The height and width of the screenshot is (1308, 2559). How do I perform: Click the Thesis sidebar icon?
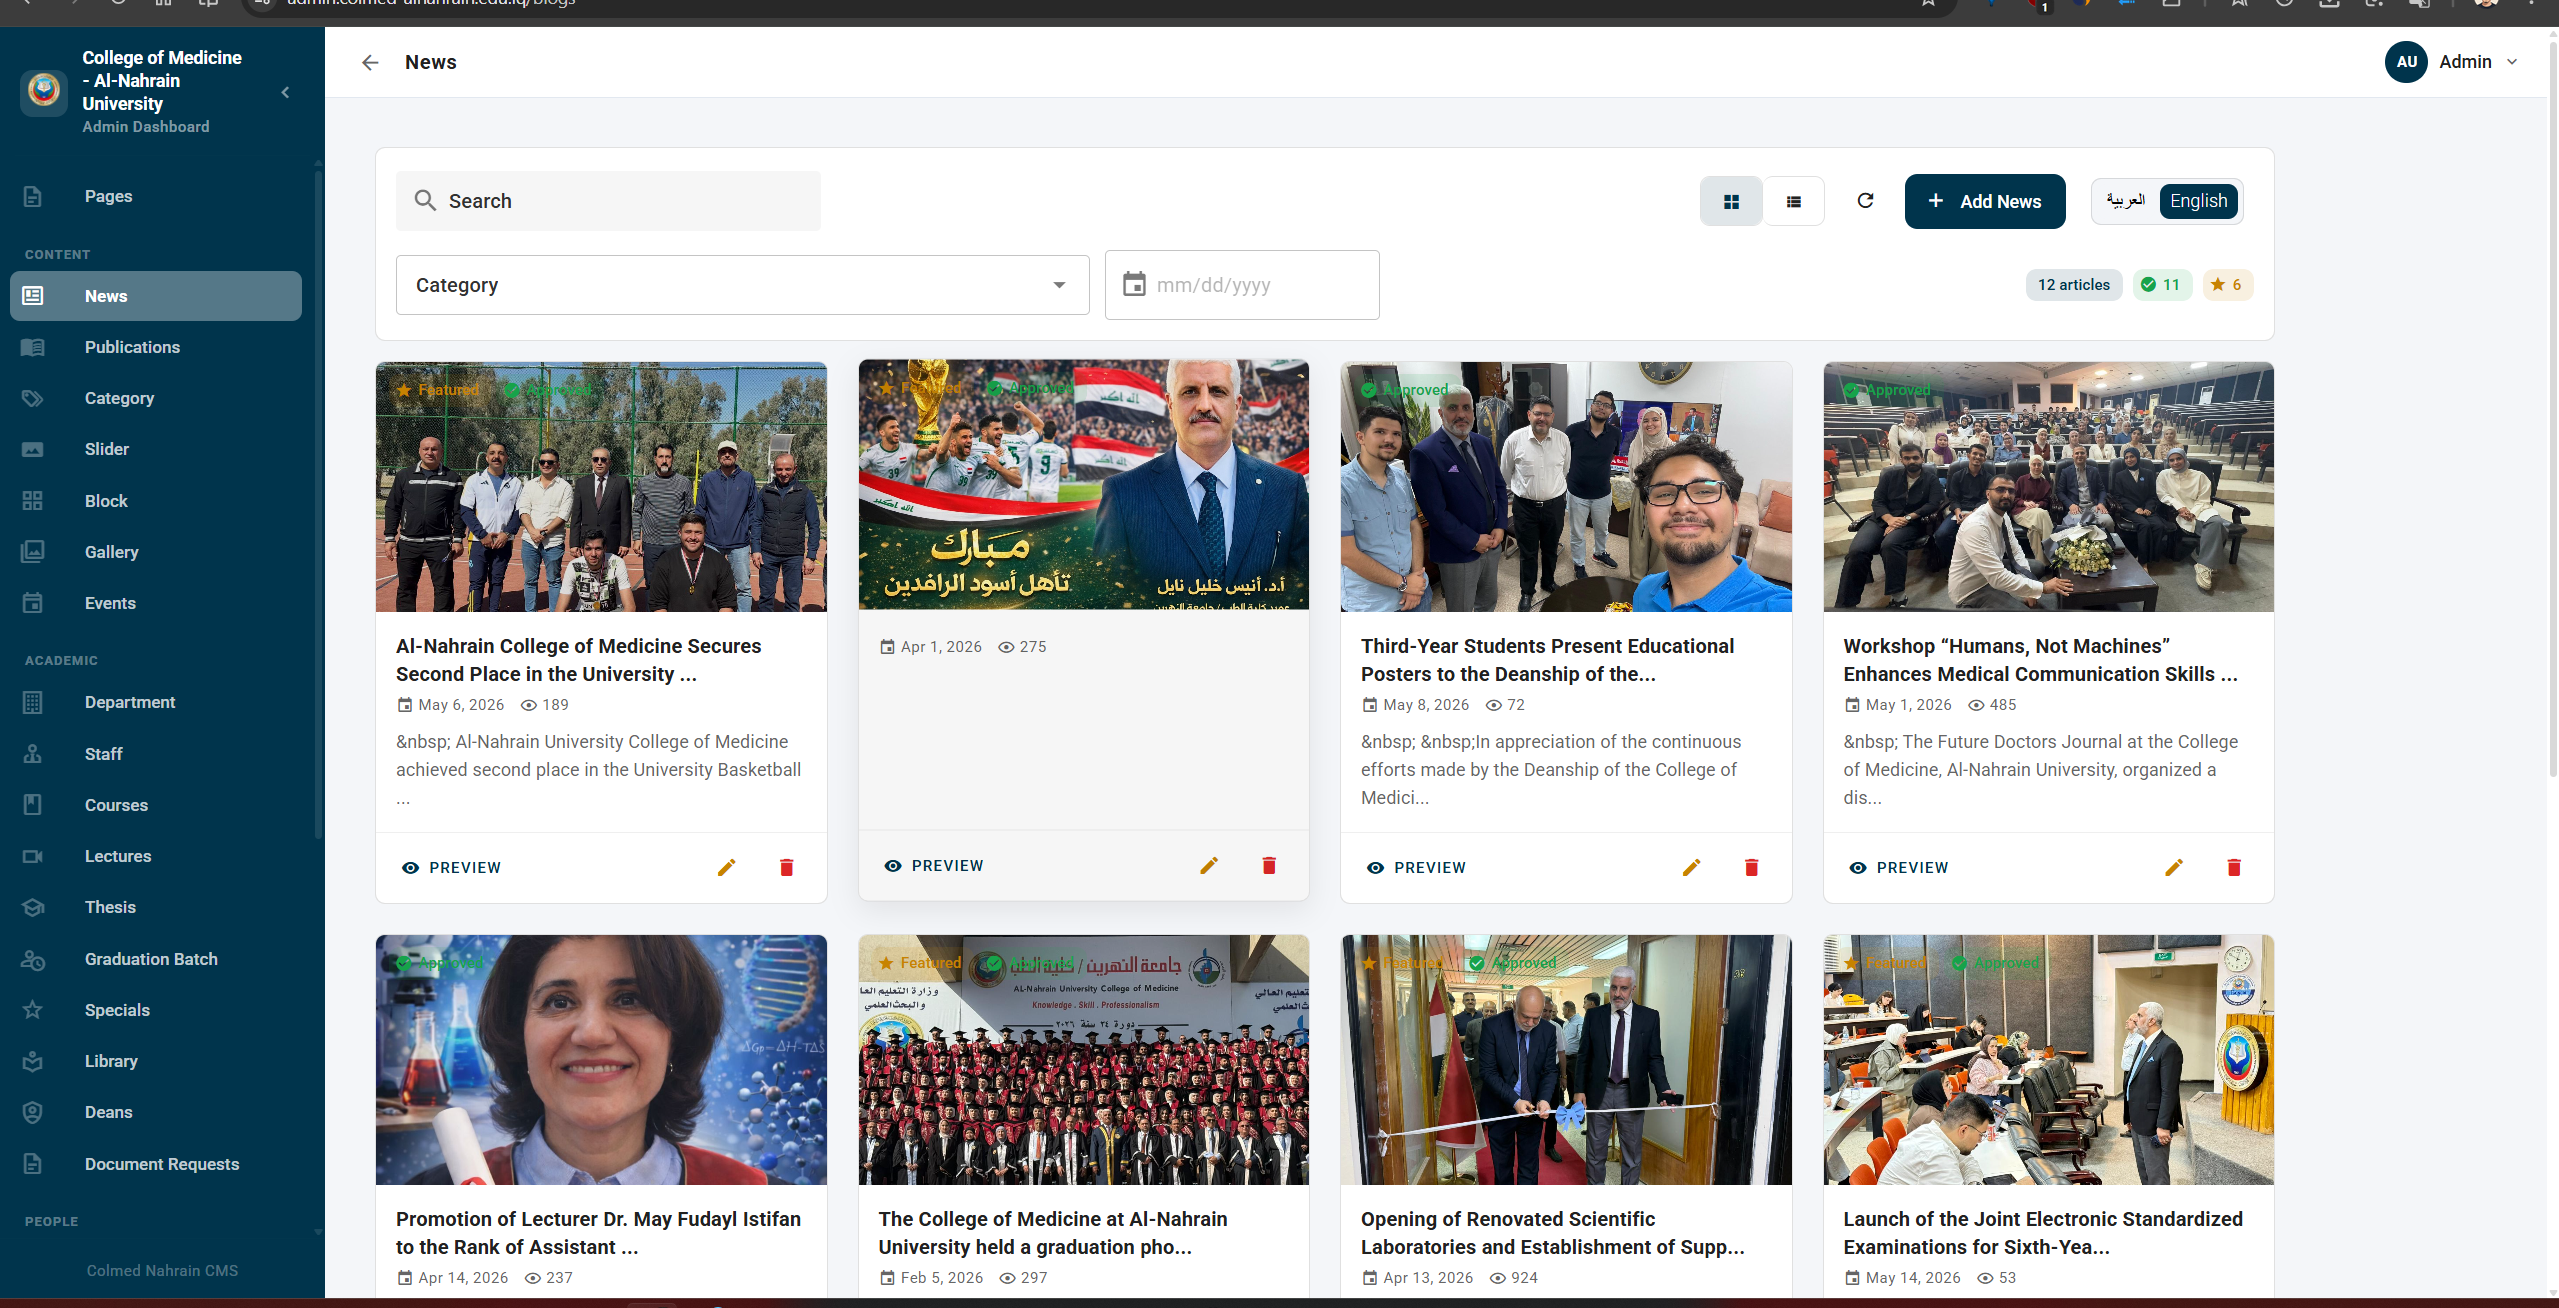33,907
